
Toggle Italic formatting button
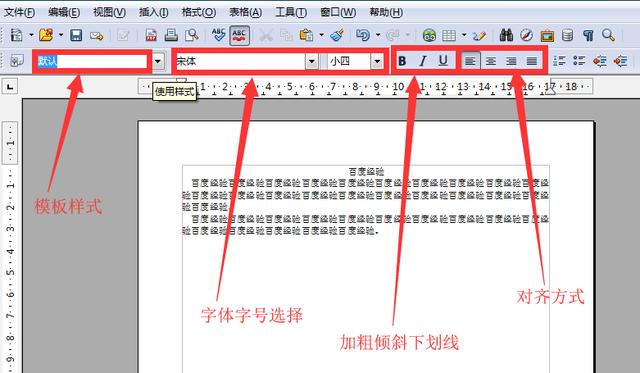pos(423,61)
